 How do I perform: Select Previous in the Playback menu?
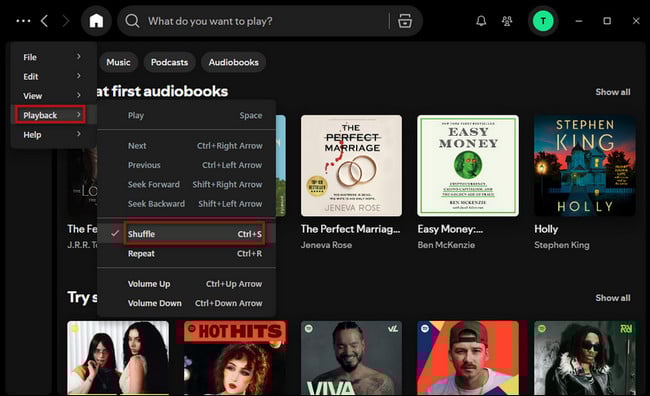click(x=187, y=165)
